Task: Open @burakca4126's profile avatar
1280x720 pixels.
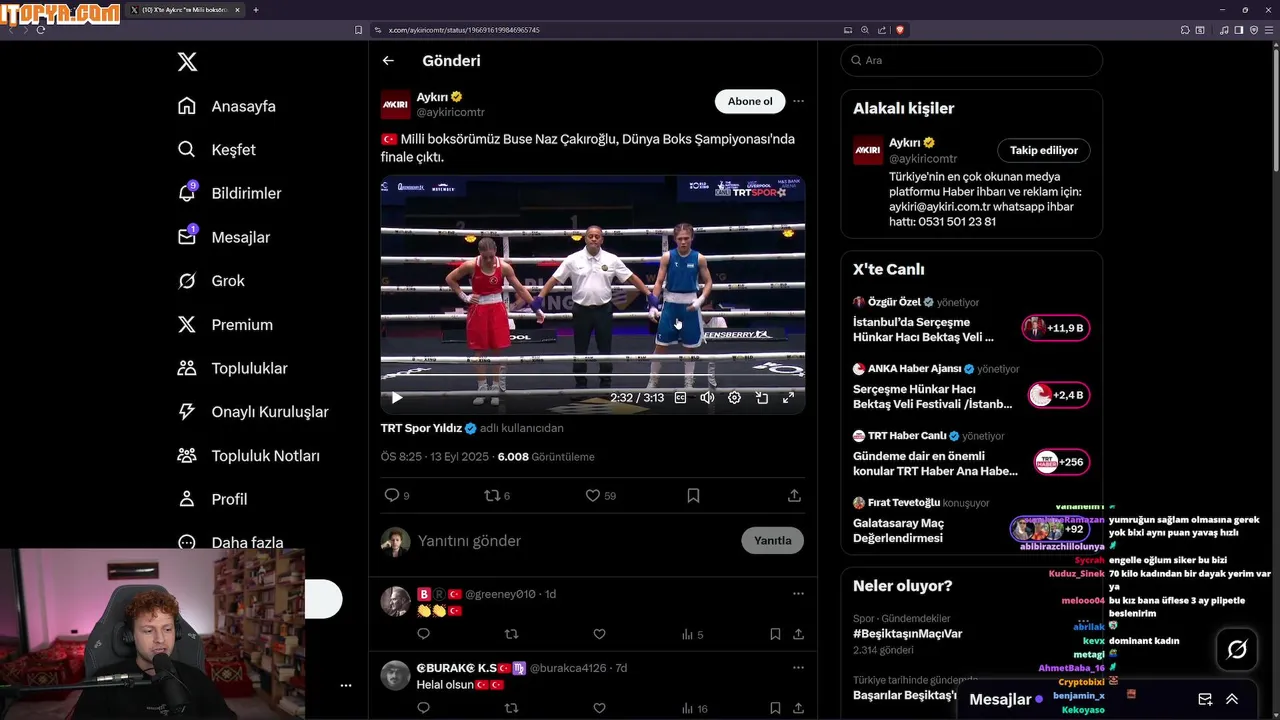Action: [x=396, y=675]
